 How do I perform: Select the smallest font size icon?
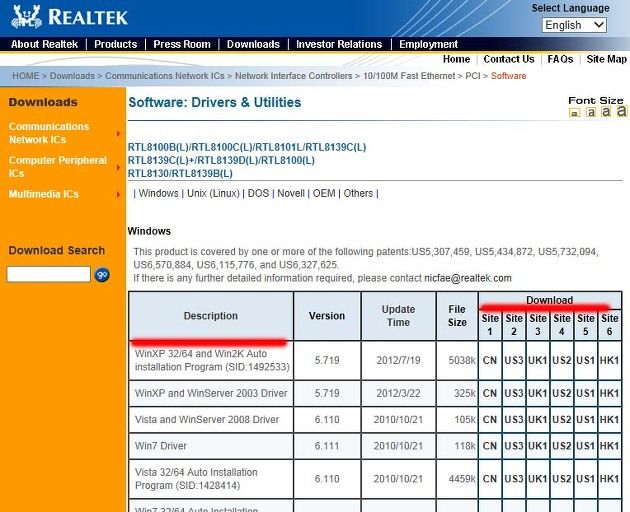pos(575,113)
